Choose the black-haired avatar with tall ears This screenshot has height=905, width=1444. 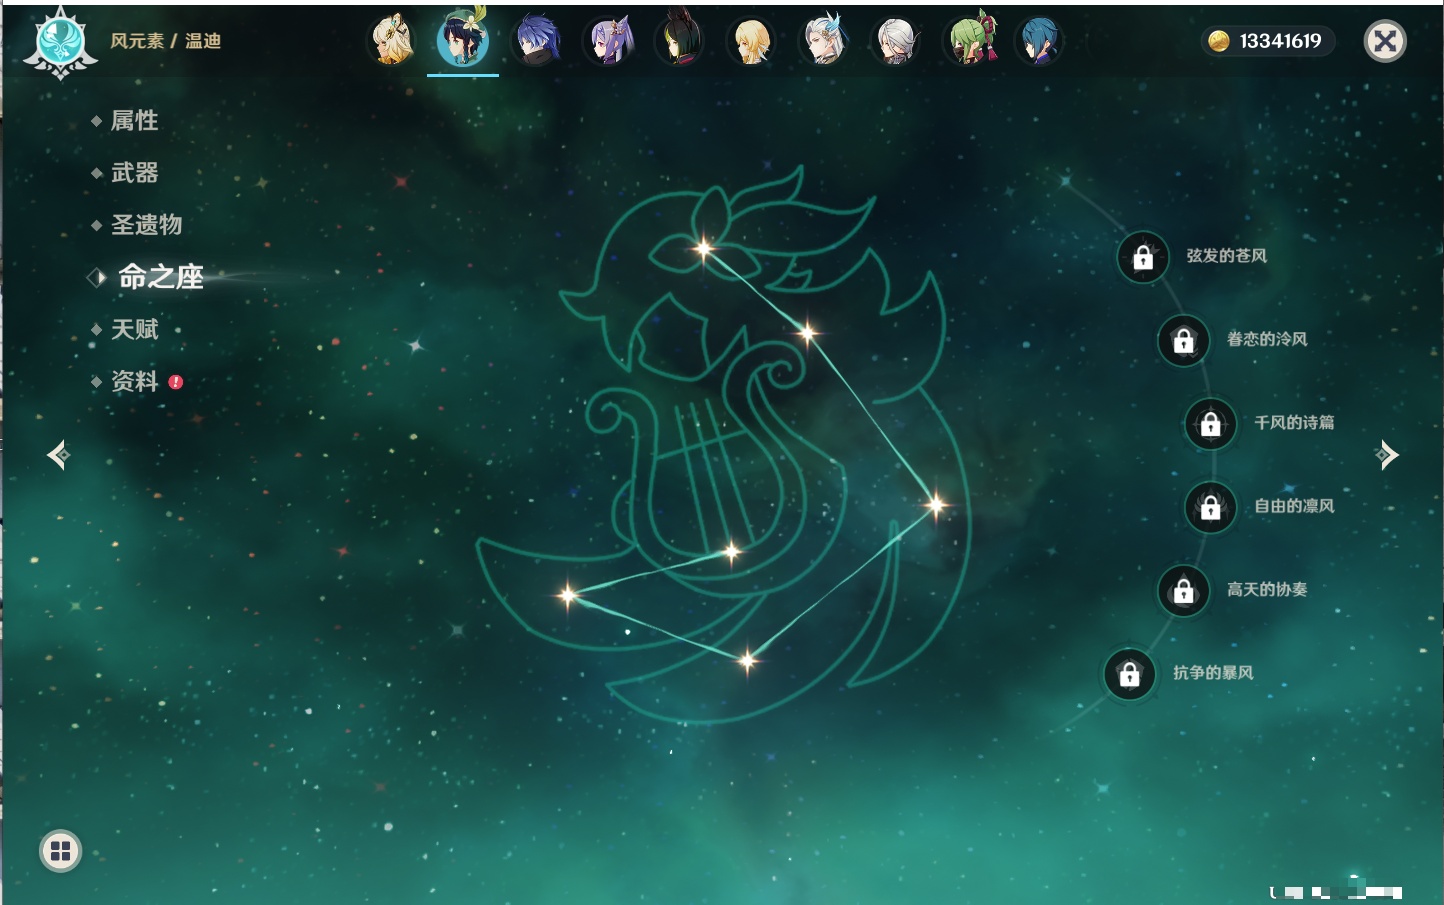[x=680, y=41]
